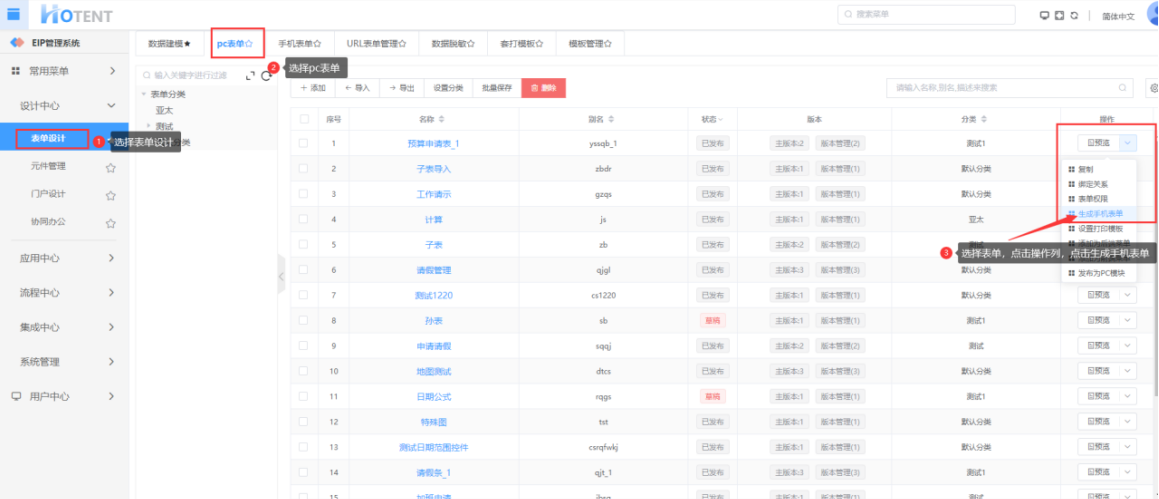Click the category tree filter input
Viewport: 1159px width, 499px height.
pyautogui.click(x=193, y=75)
